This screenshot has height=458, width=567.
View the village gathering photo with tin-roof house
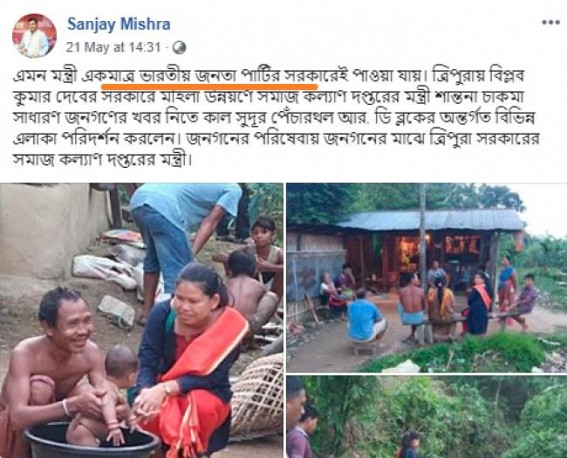427,277
